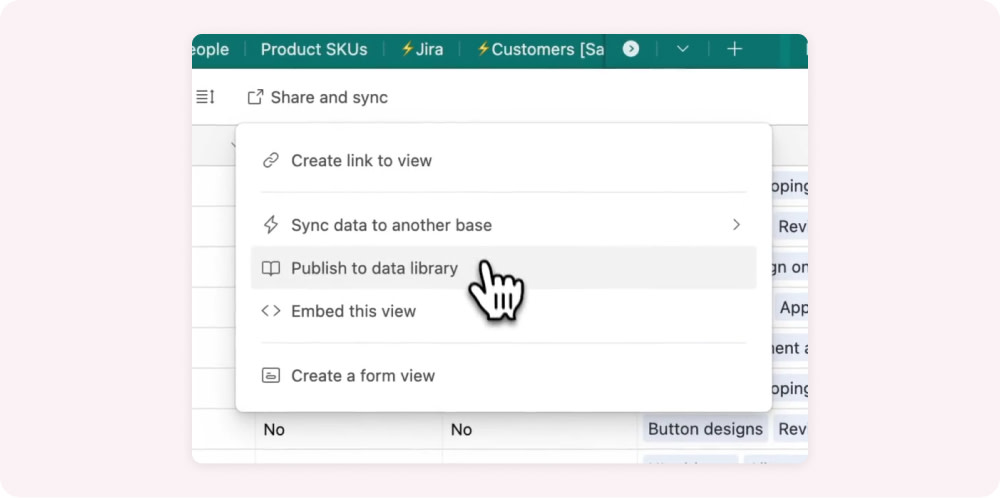Click the lightning bolt sync icon in menu

coord(270,225)
